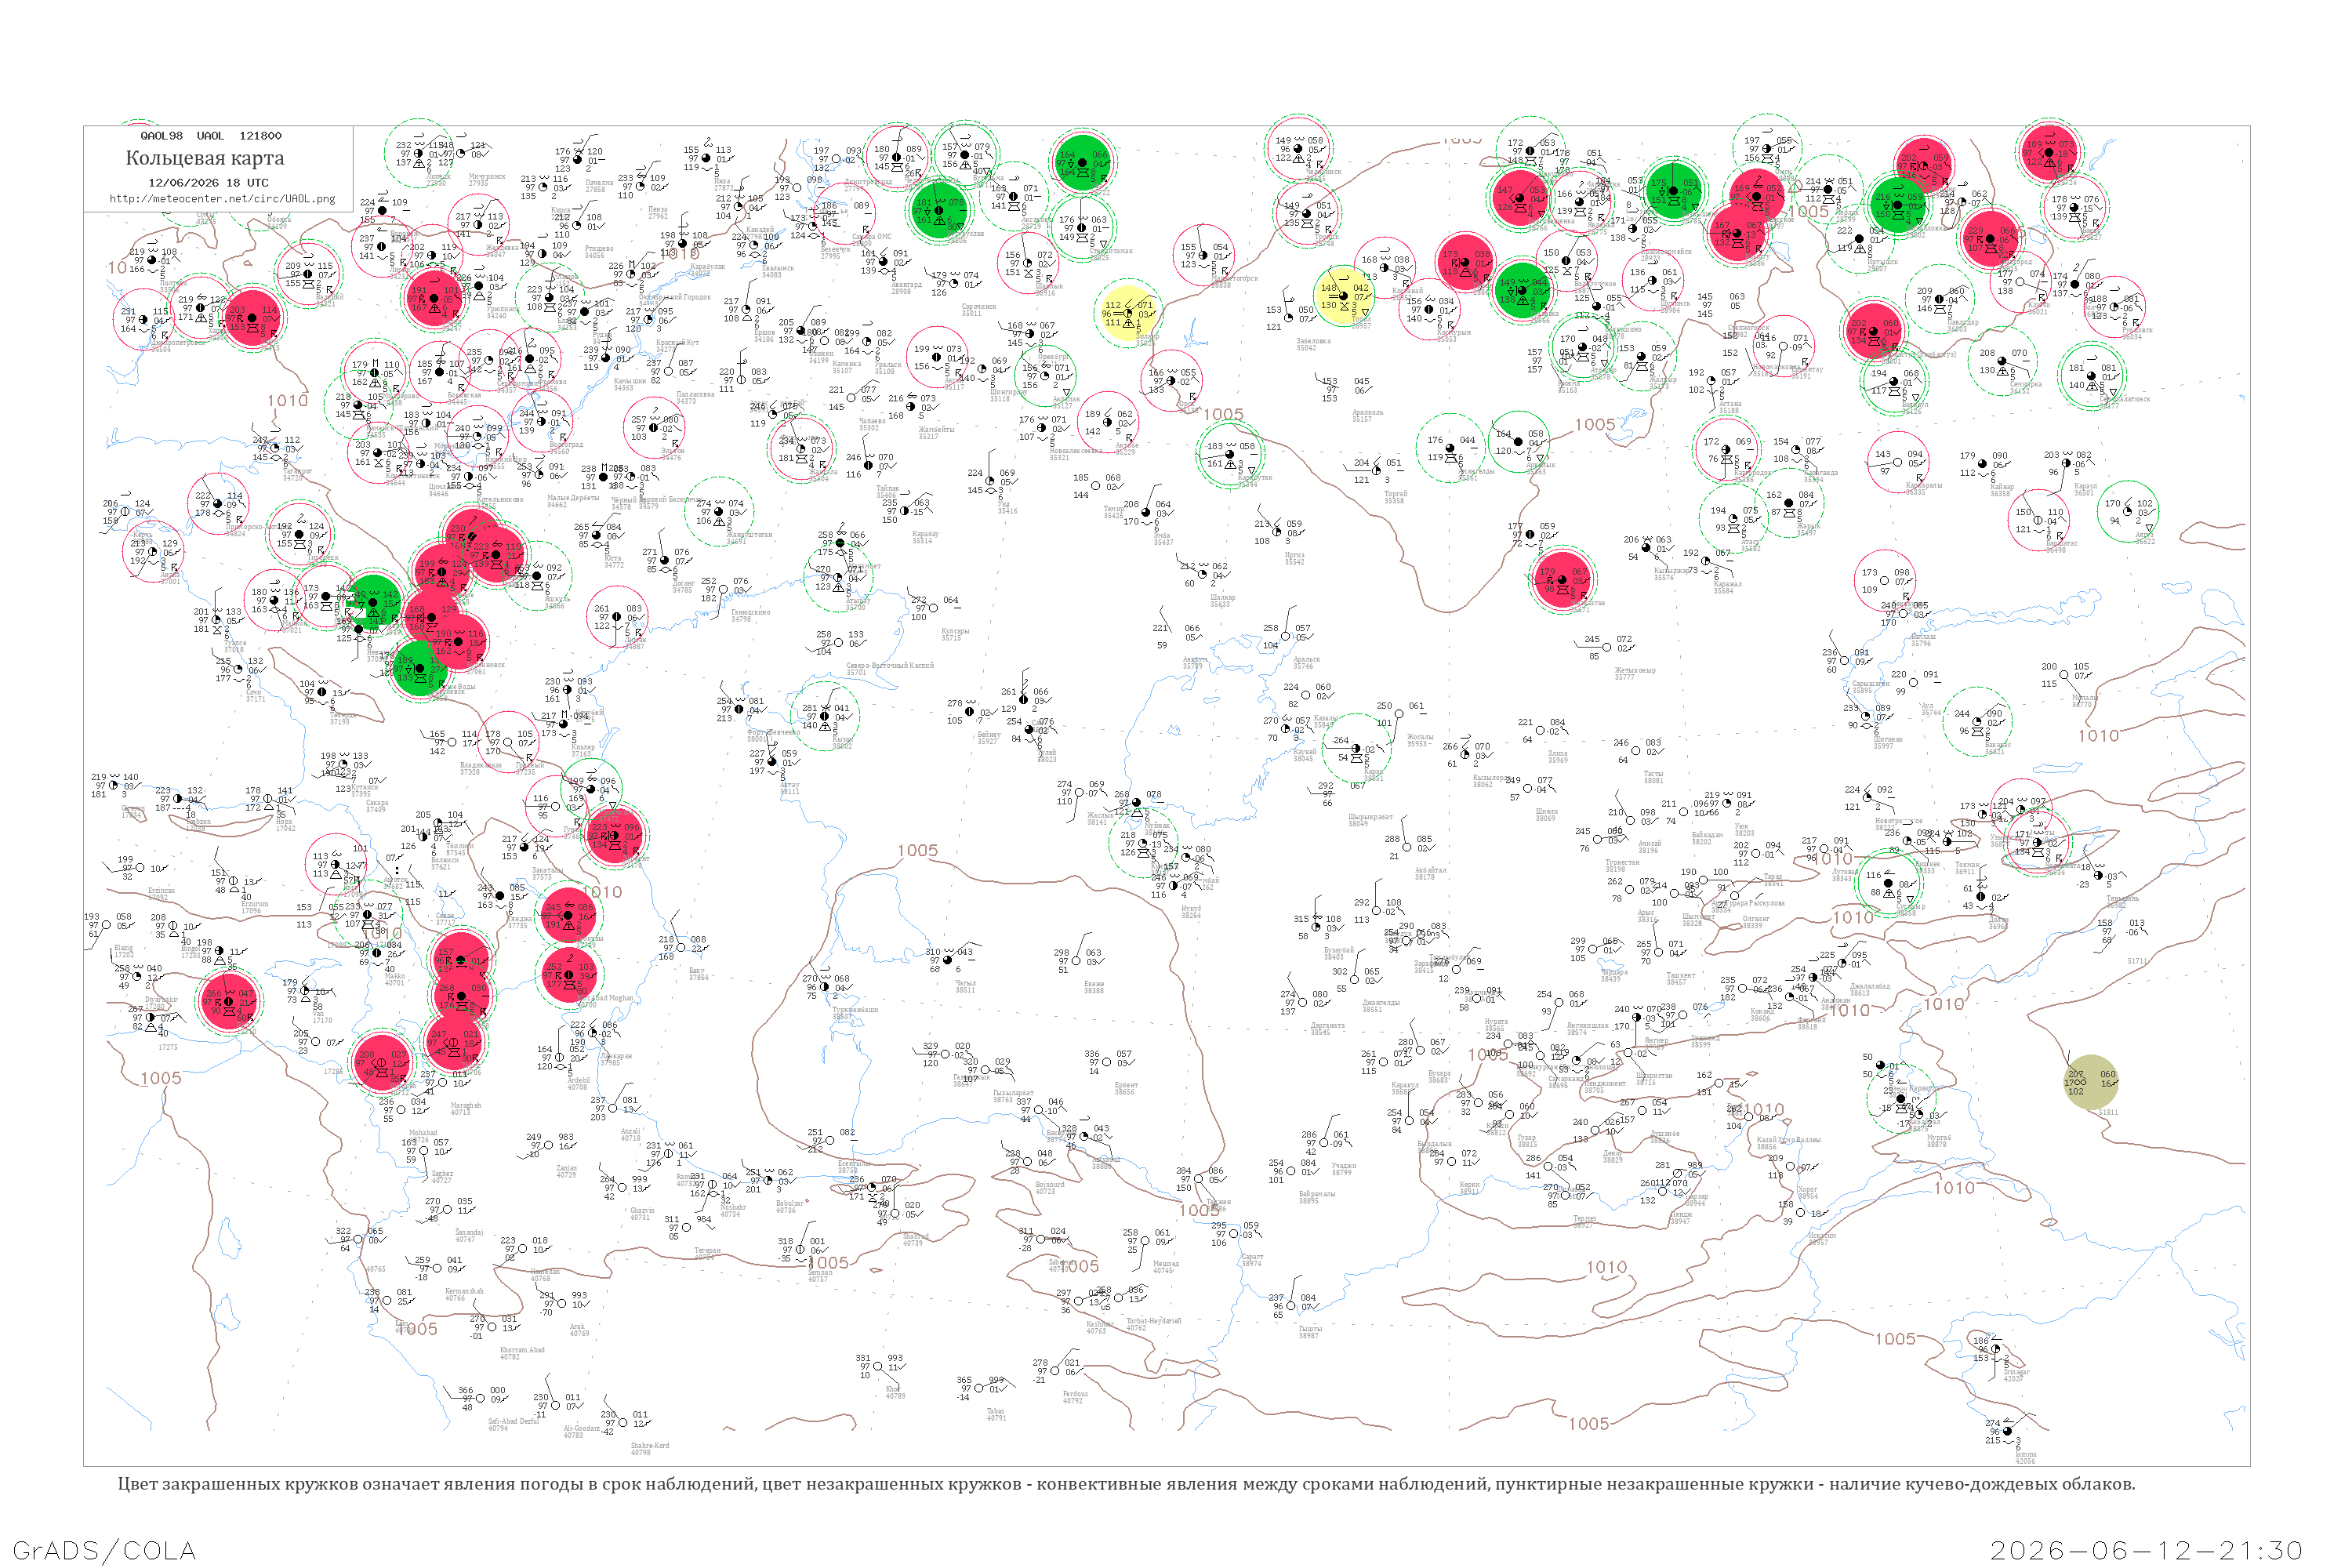Image resolution: width=2352 pixels, height=1568 pixels.
Task: Click the station label "Пенза"
Action: pyautogui.click(x=657, y=209)
